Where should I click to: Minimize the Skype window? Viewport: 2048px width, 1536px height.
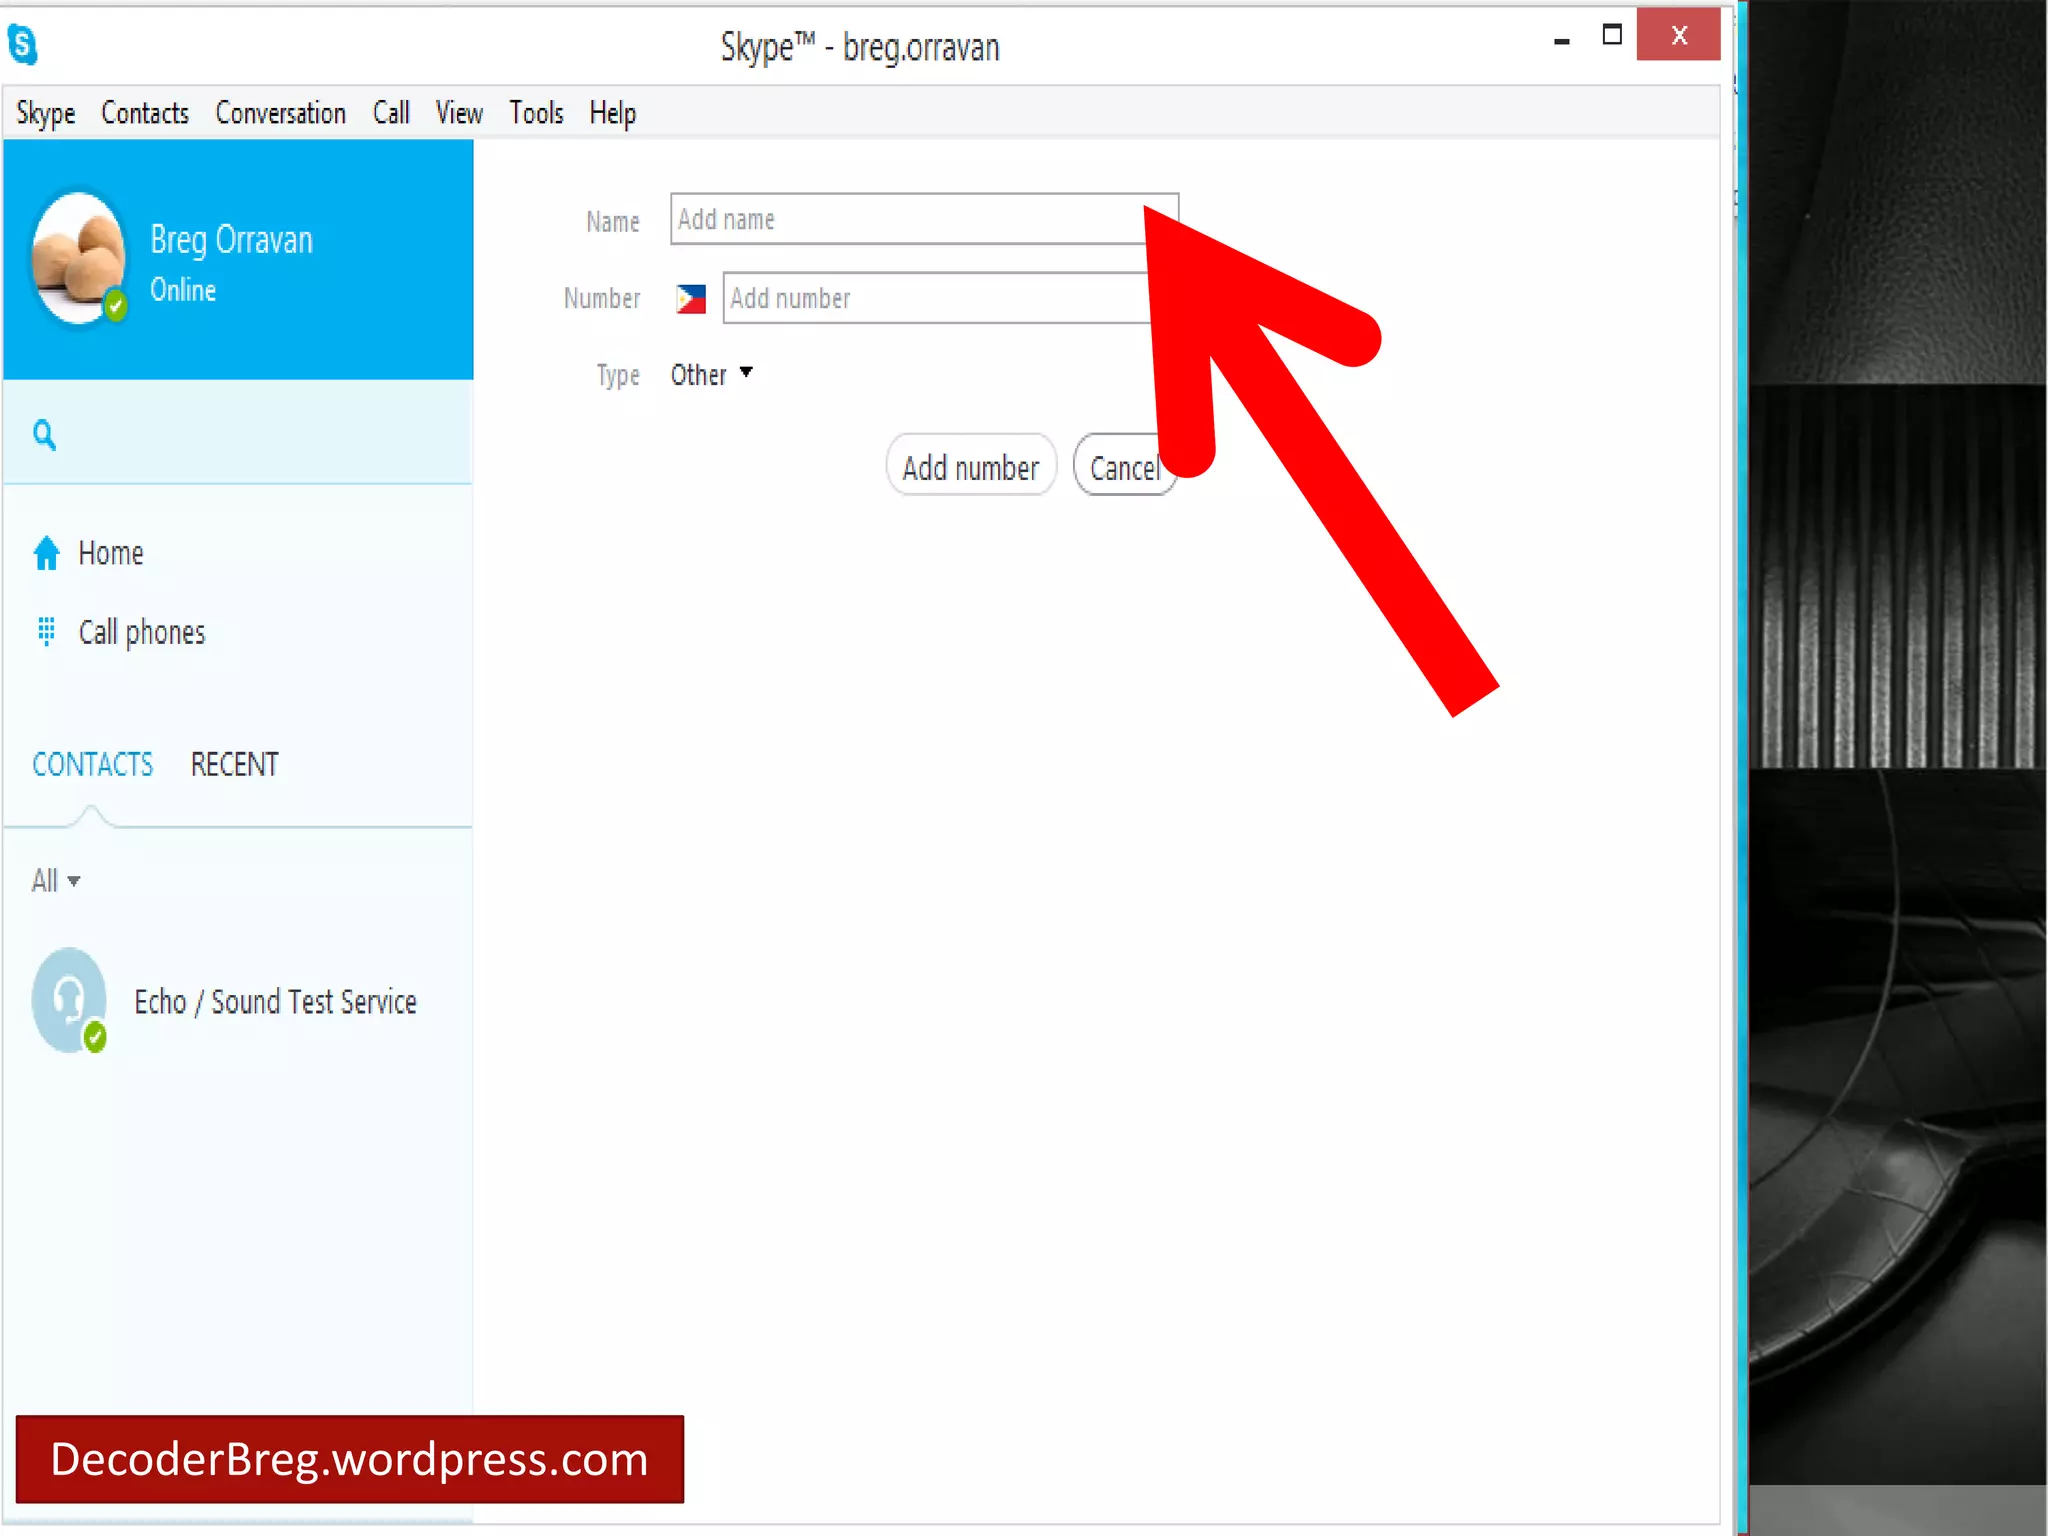(x=1562, y=40)
